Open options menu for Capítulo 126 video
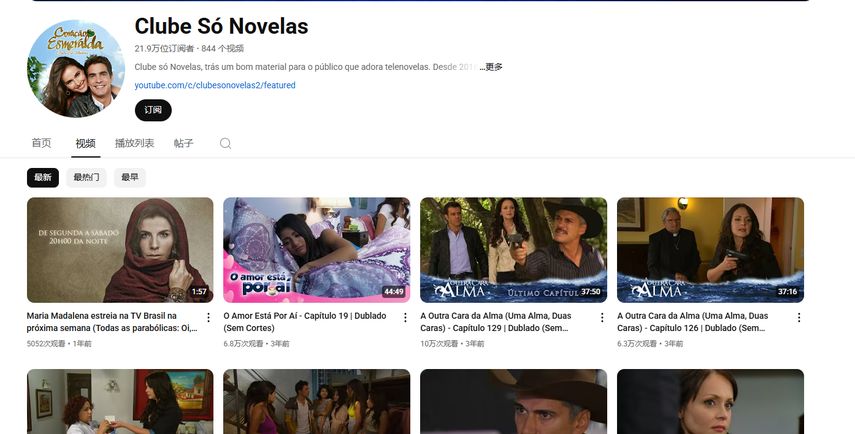The height and width of the screenshot is (434, 855). point(799,317)
